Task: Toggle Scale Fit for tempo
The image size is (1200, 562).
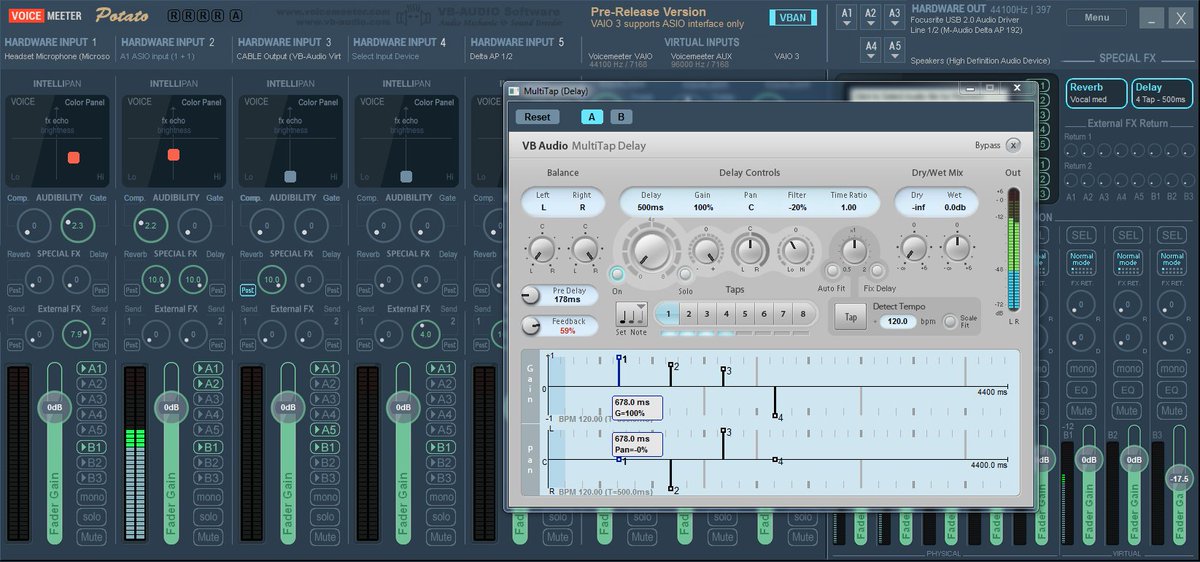Action: [x=950, y=321]
